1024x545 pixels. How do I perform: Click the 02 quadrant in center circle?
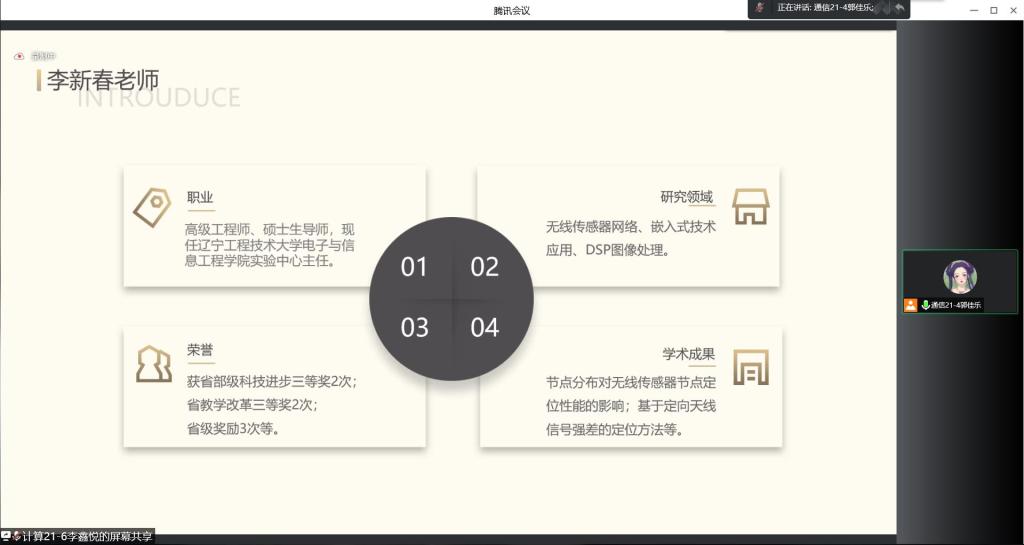(x=485, y=267)
